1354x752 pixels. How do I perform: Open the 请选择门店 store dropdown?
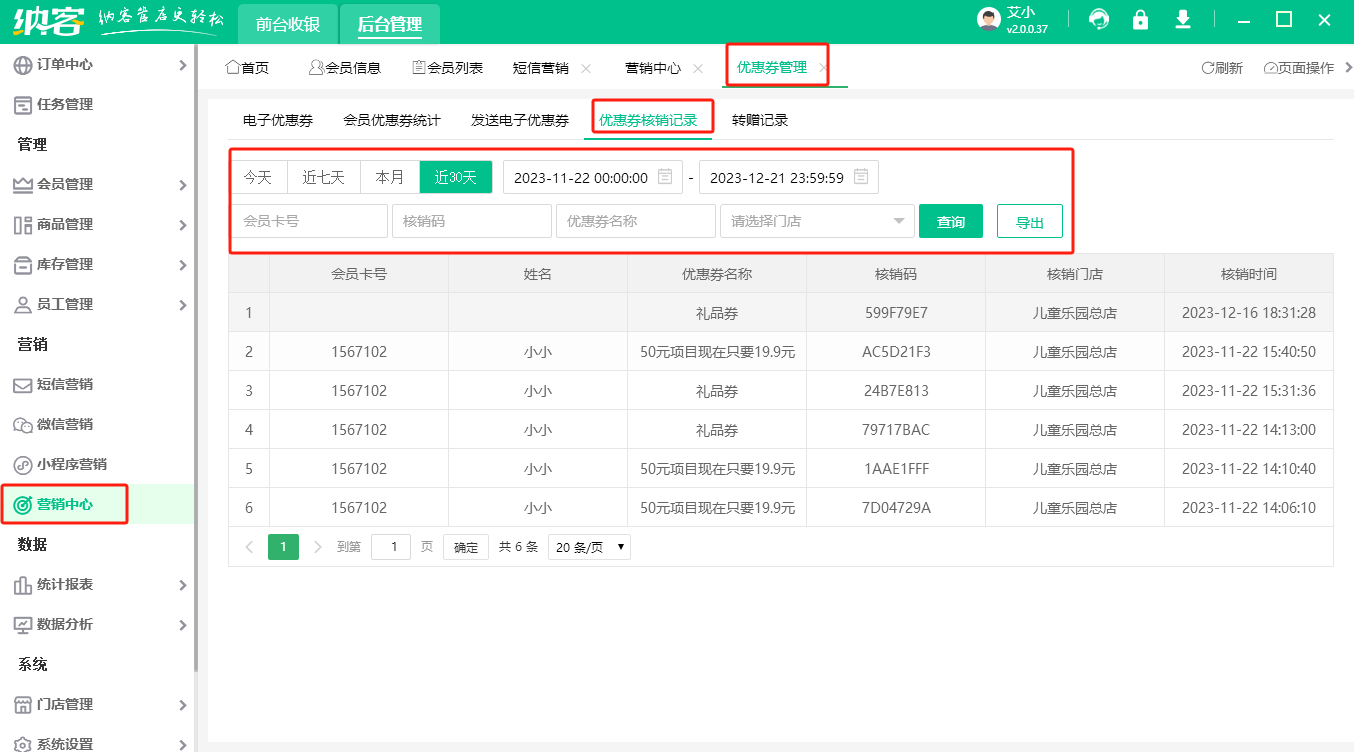click(x=817, y=221)
